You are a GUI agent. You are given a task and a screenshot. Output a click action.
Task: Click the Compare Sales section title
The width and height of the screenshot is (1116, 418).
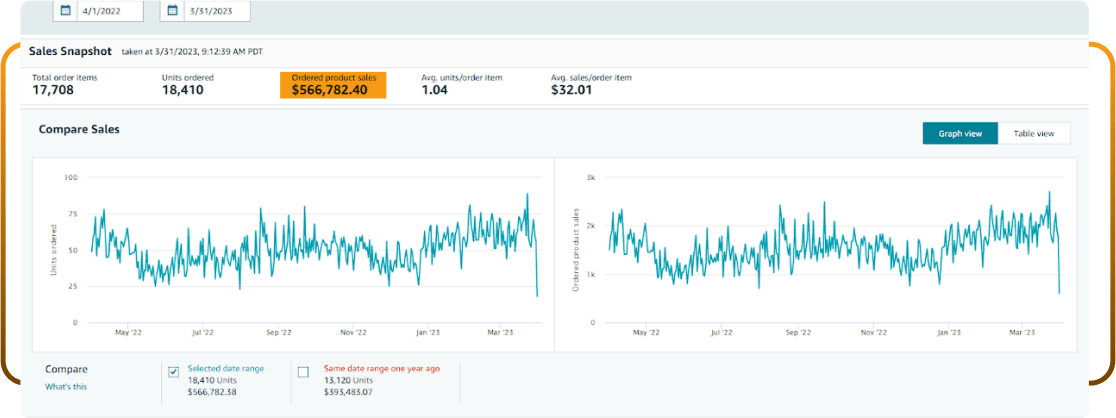pos(79,129)
